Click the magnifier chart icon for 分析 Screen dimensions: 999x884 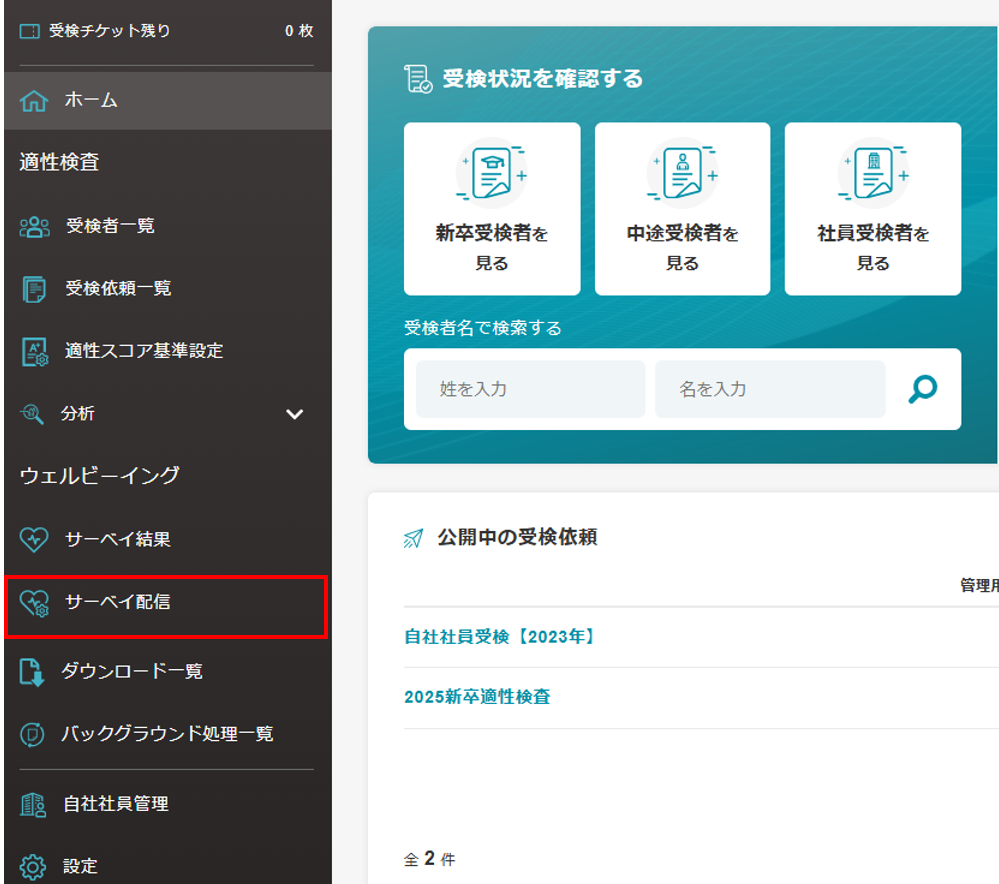[x=32, y=414]
